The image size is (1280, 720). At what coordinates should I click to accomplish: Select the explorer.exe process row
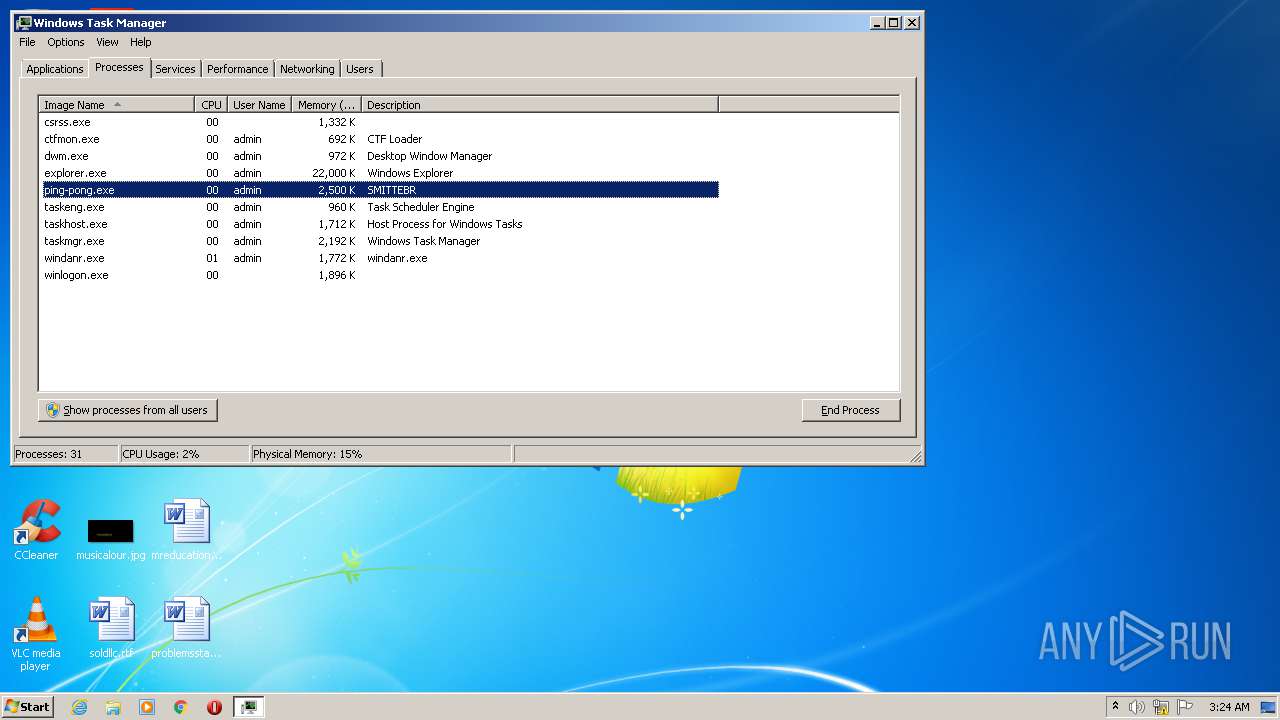[x=379, y=173]
